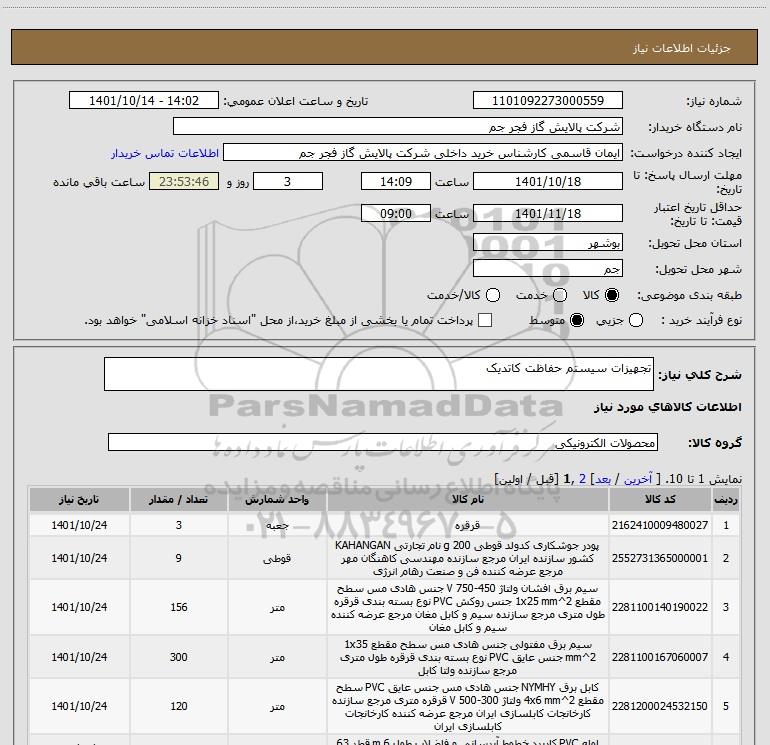This screenshot has height=745, width=770.
Task: Click the کد کالا column header
Action: pos(660,499)
